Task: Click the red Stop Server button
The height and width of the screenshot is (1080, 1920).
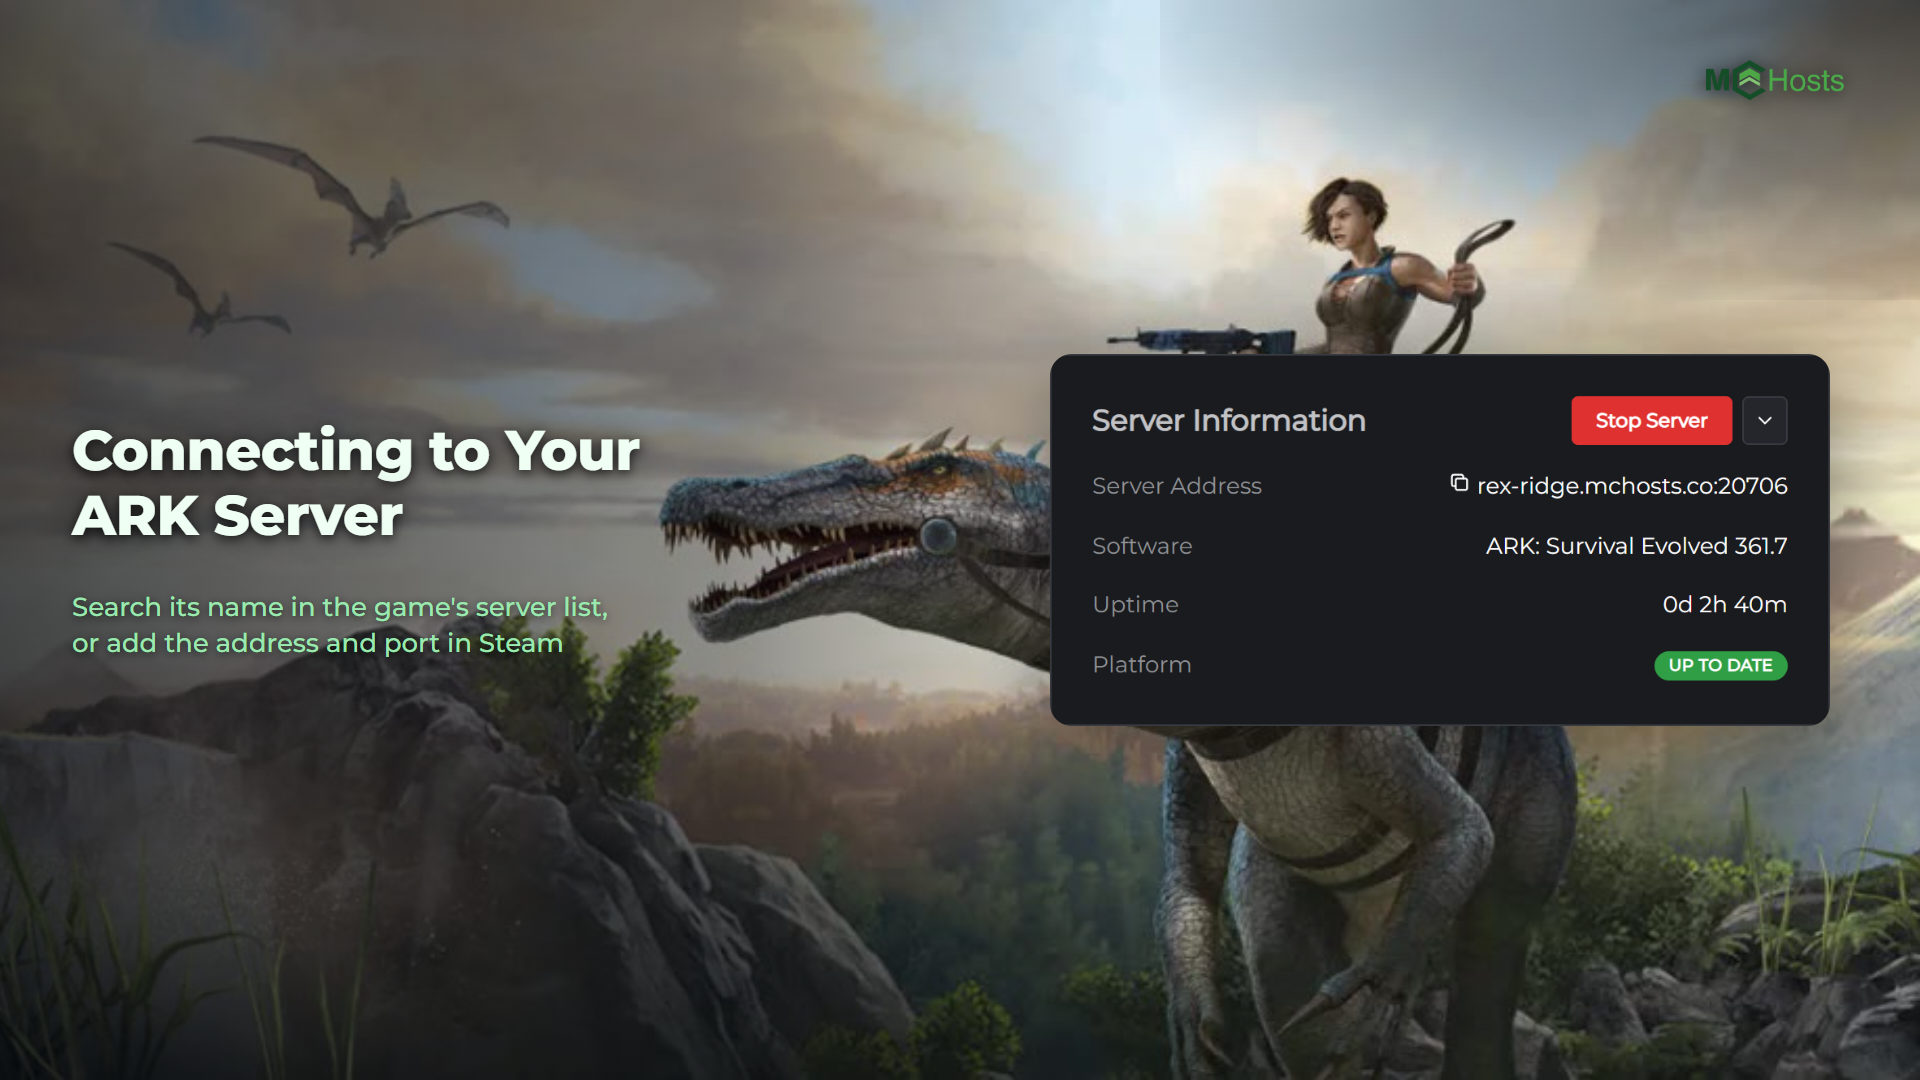Action: tap(1651, 421)
